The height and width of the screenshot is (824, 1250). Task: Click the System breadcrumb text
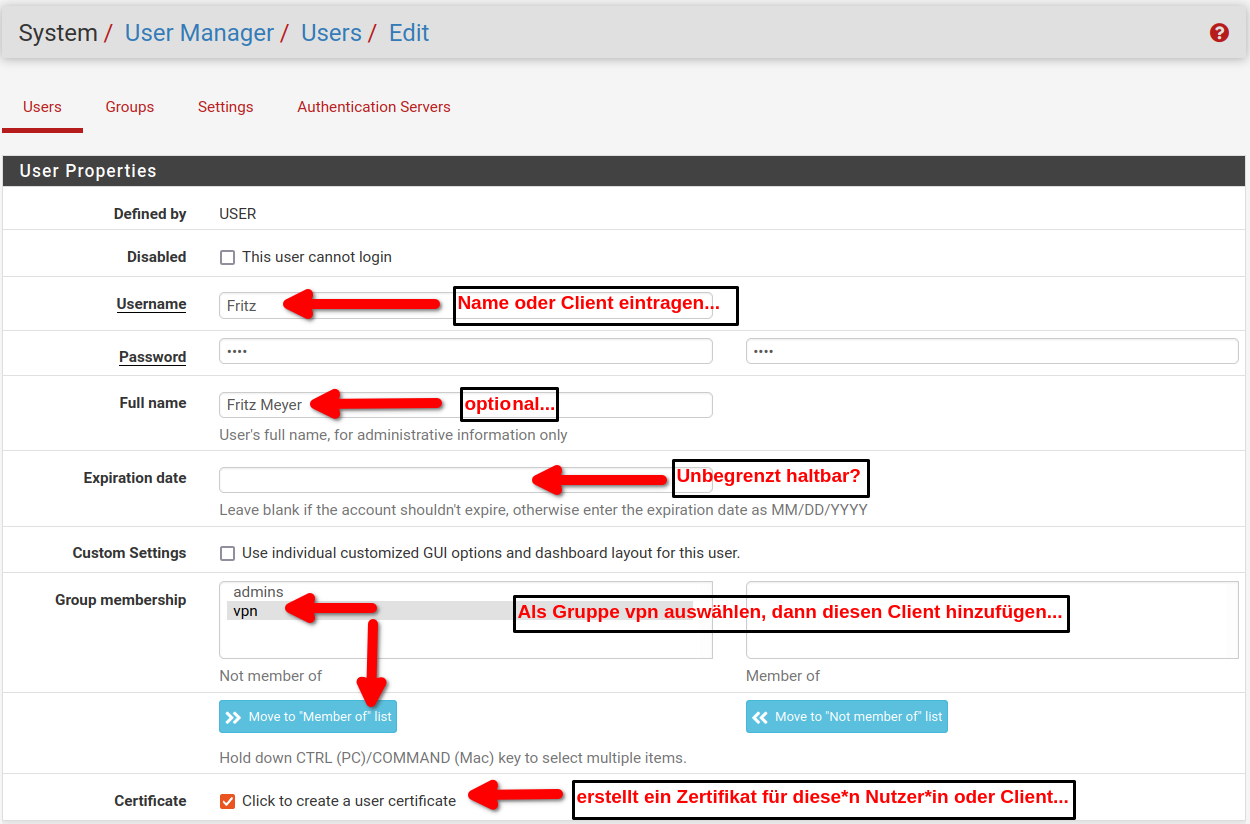point(58,33)
